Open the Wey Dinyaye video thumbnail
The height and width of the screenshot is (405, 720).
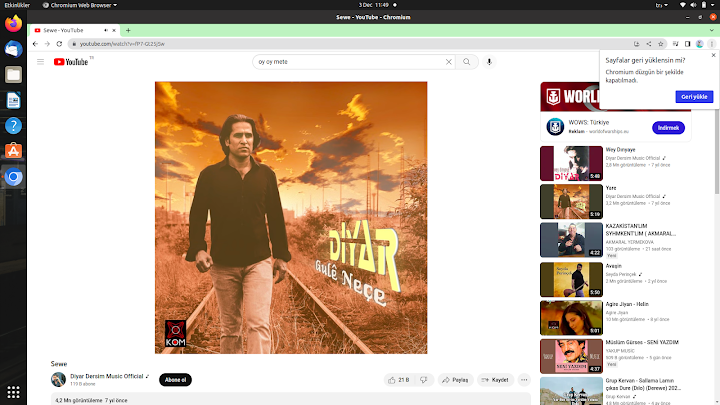[571, 163]
